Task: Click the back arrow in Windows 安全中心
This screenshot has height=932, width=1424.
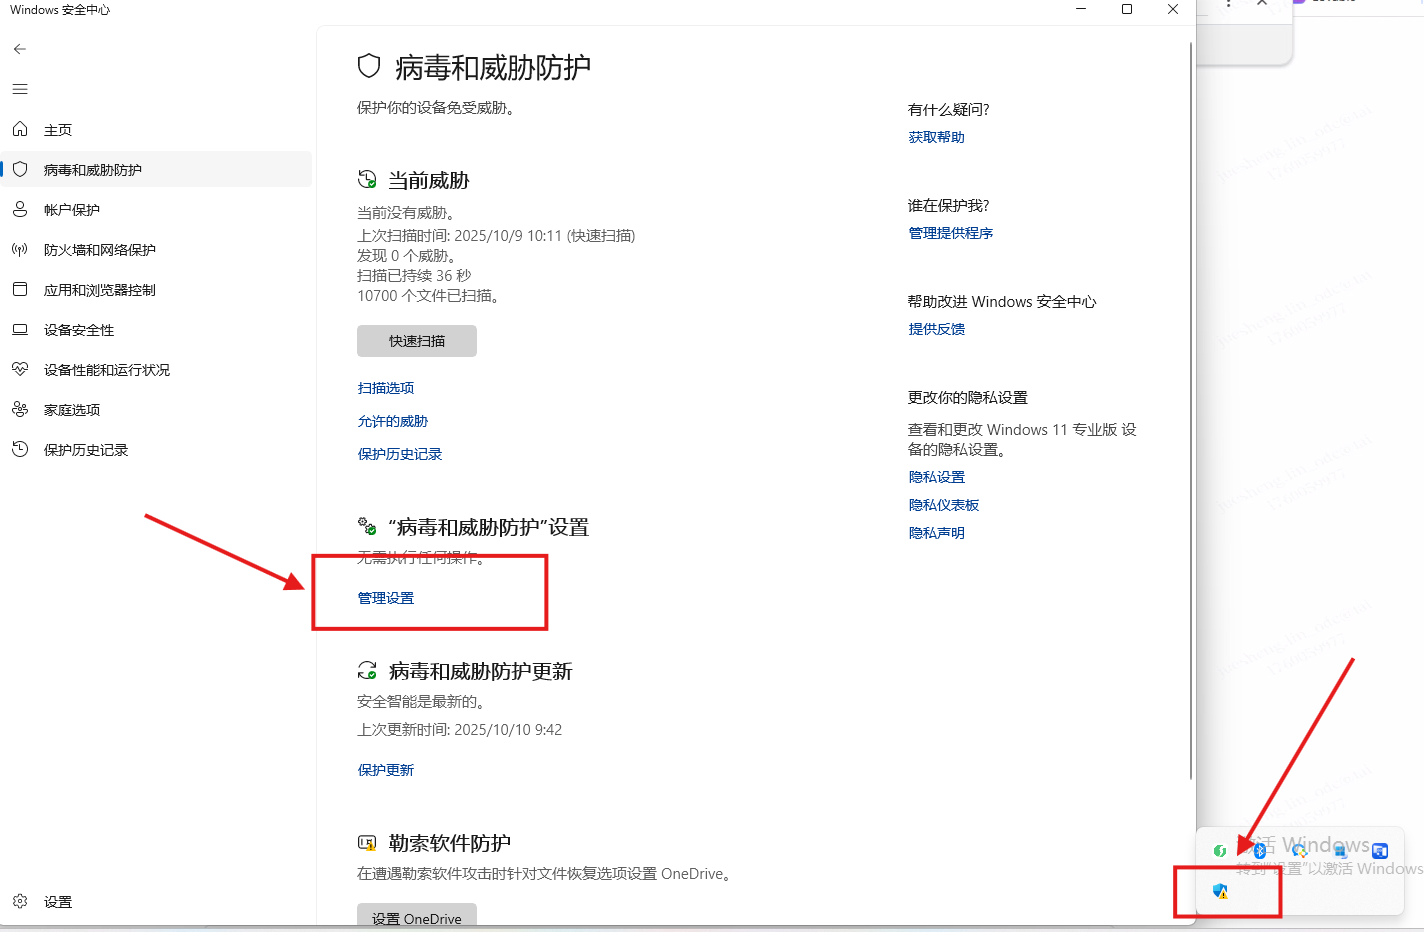Action: coord(20,49)
